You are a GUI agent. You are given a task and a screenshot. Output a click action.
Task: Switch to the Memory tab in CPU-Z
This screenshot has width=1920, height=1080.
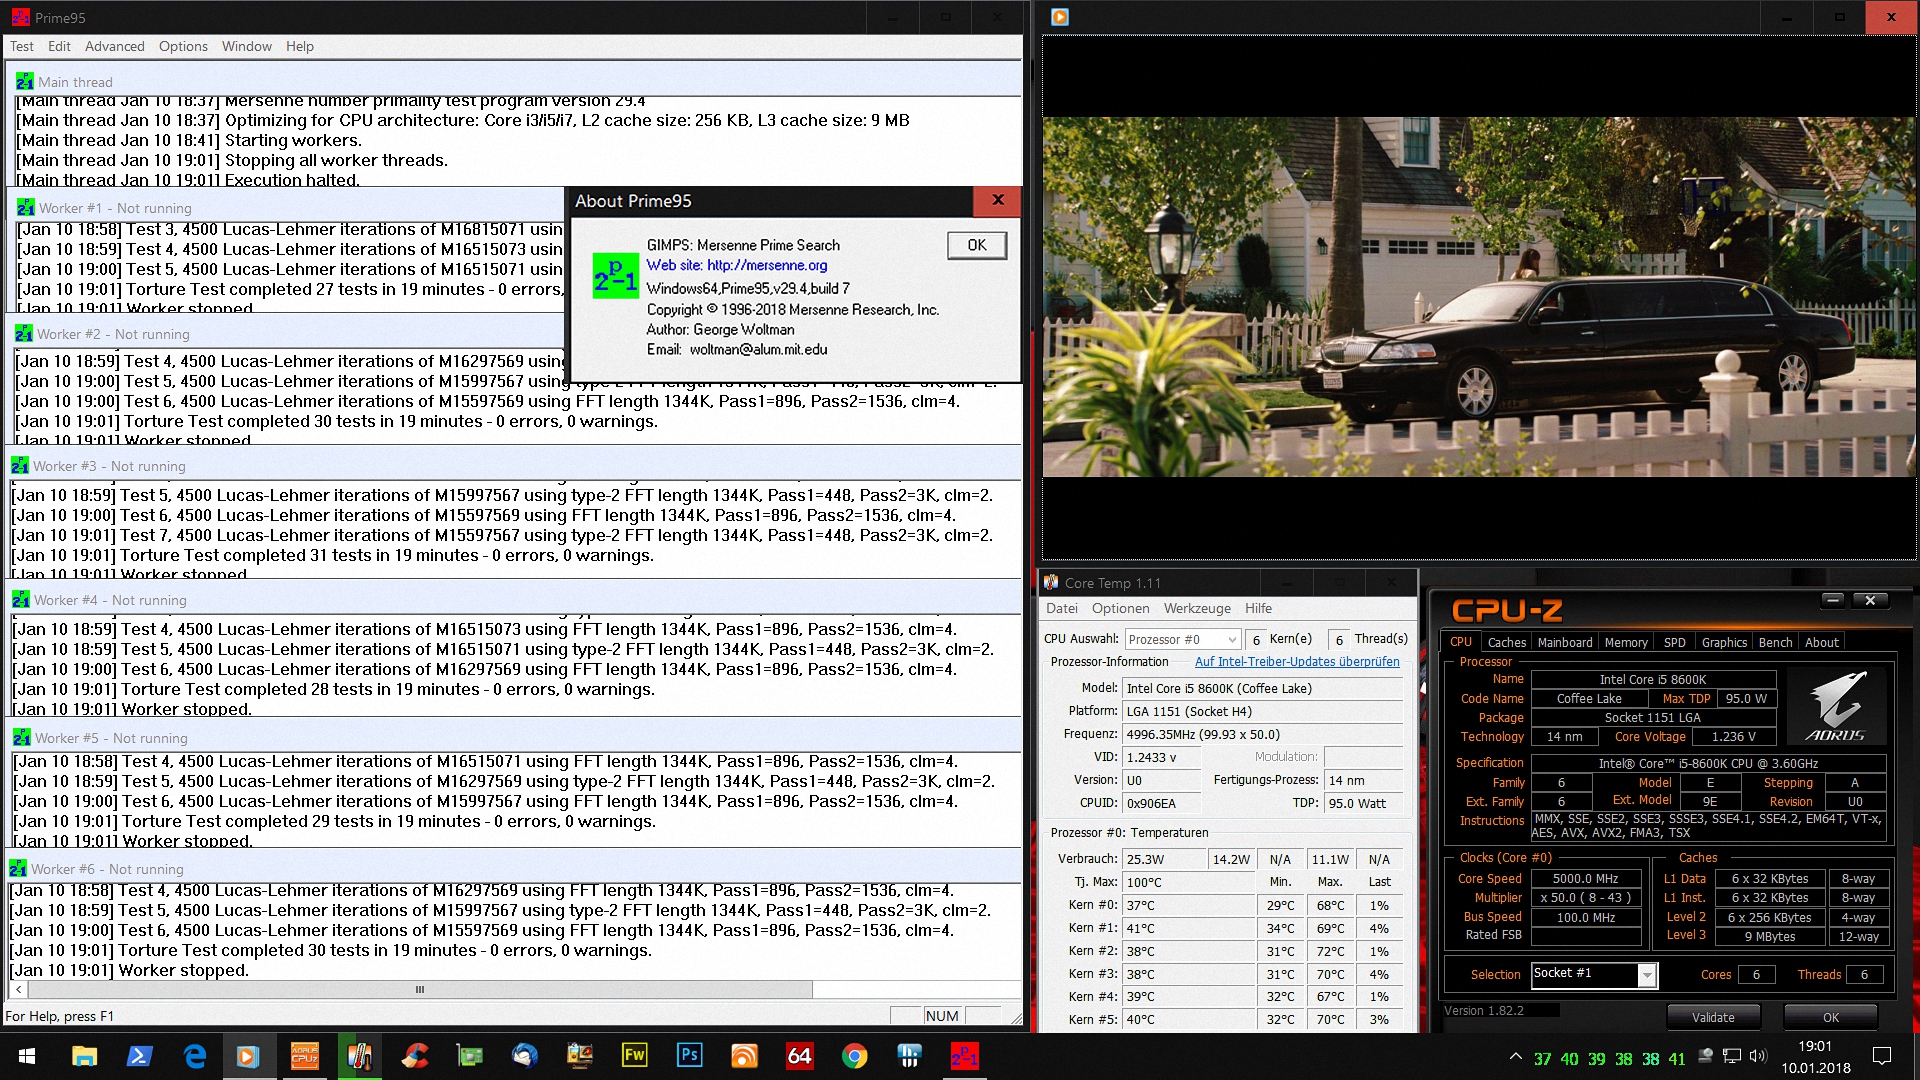click(x=1625, y=643)
